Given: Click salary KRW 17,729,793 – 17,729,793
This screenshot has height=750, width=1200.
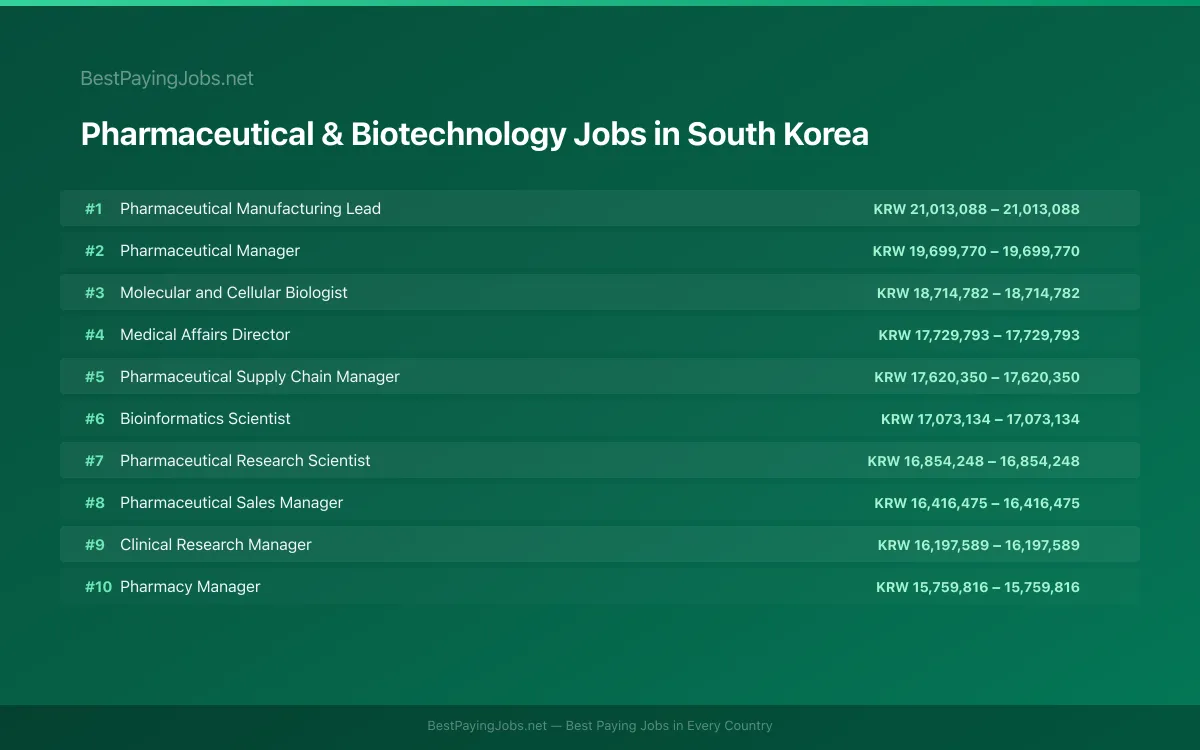Looking at the screenshot, I should (979, 335).
